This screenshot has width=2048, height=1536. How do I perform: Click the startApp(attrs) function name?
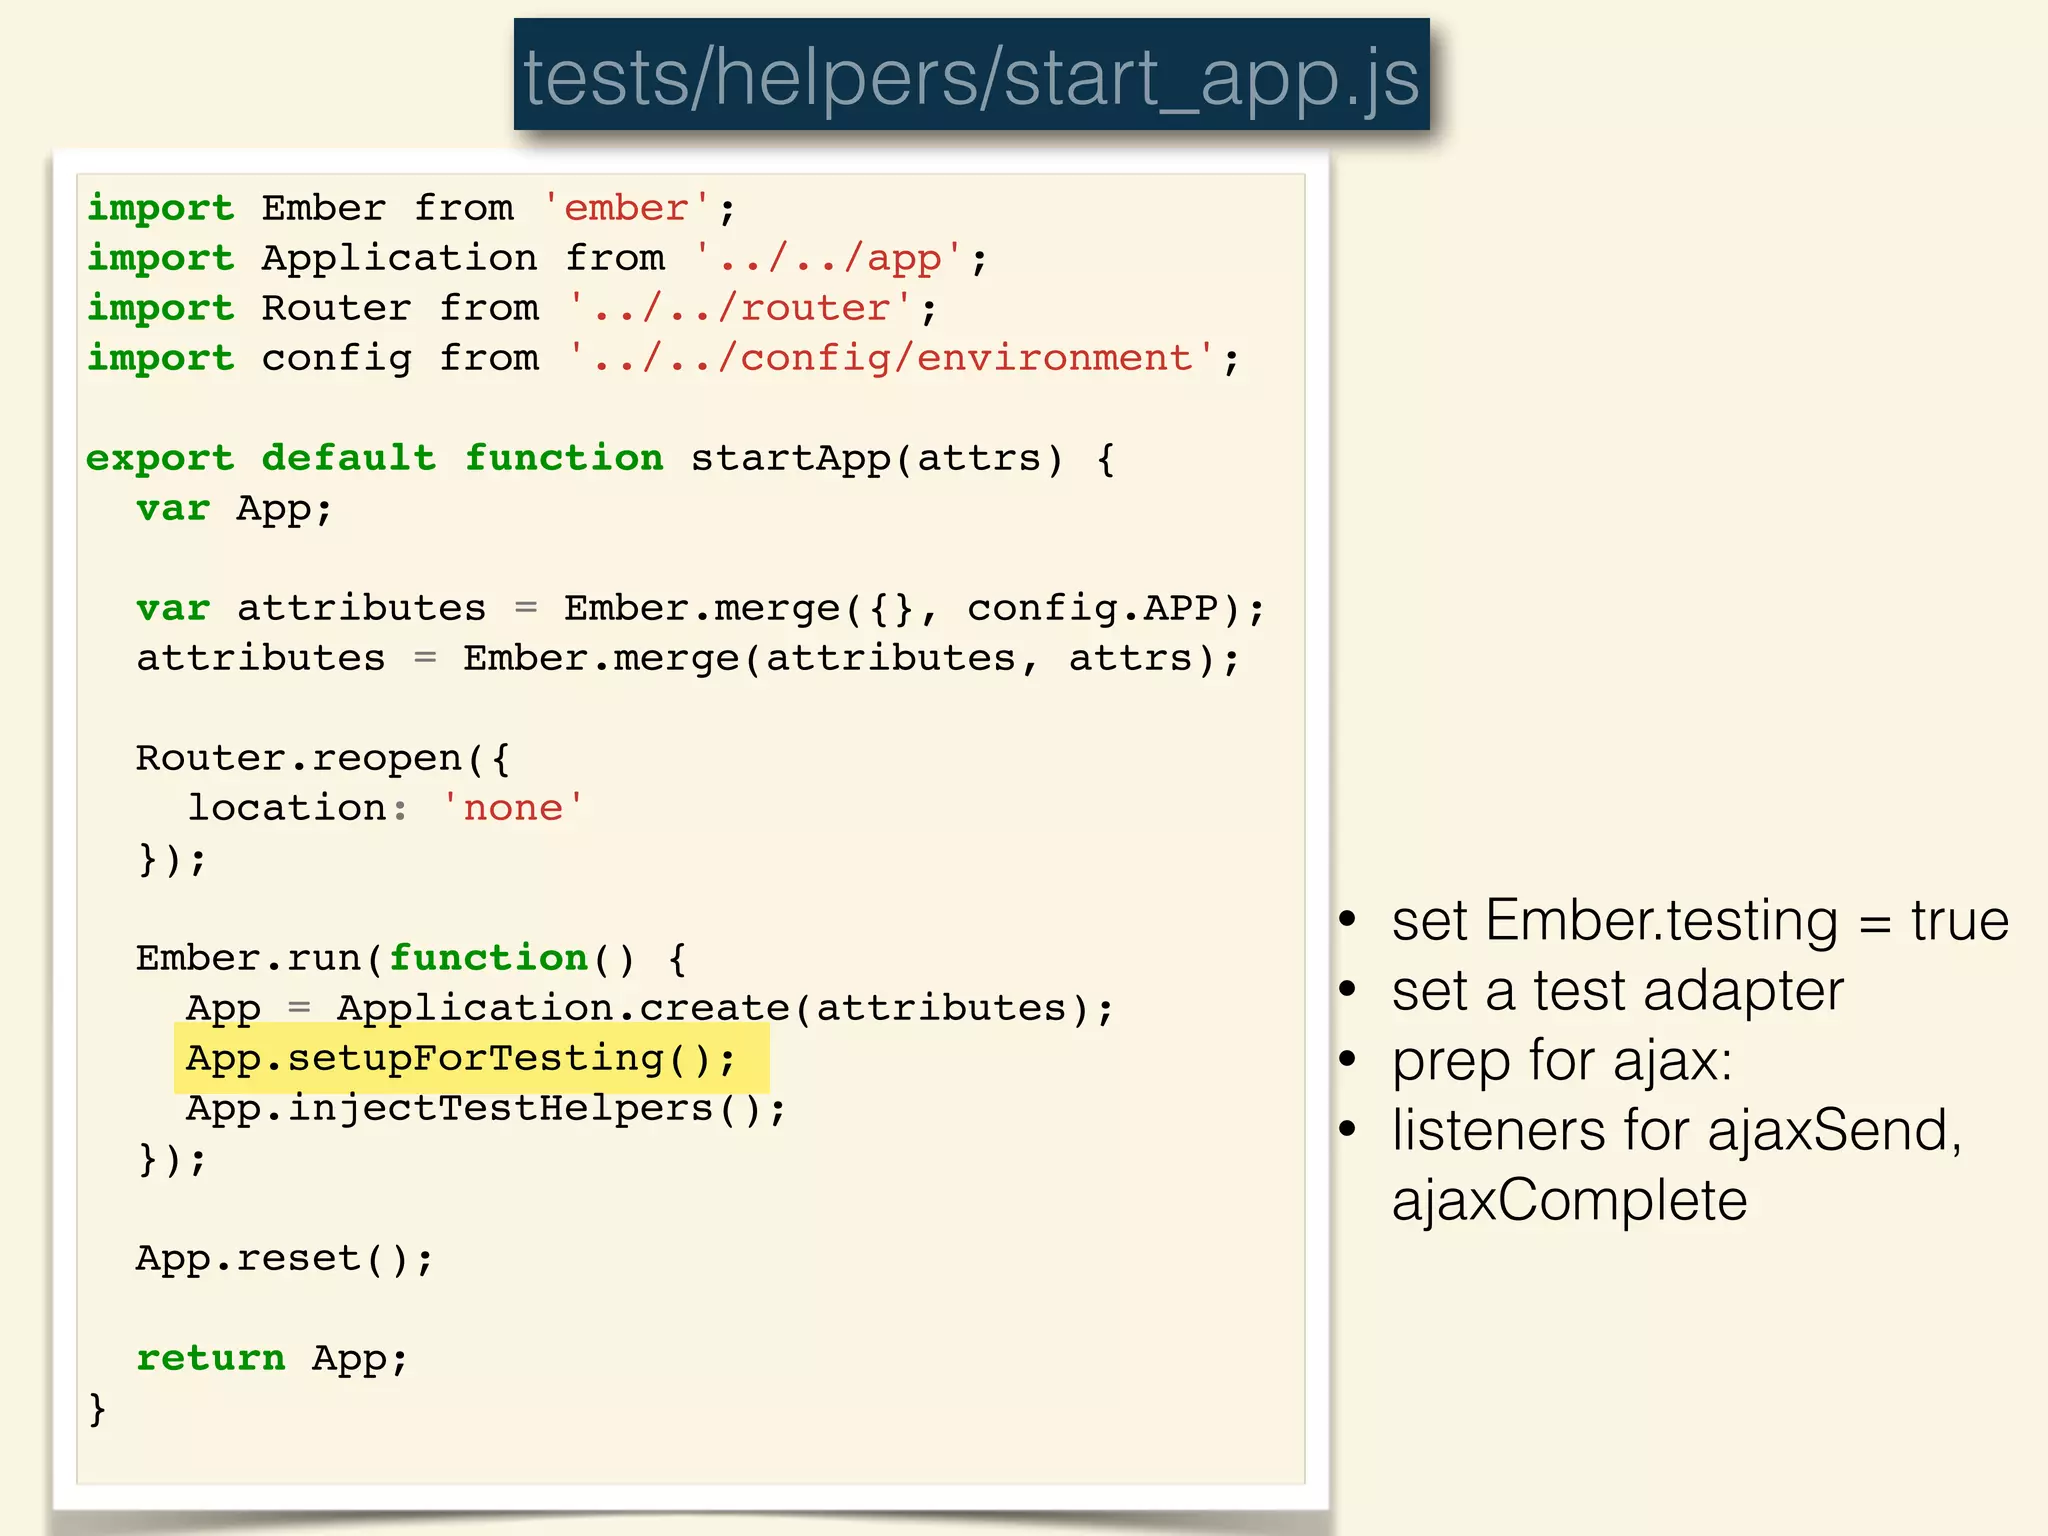click(877, 458)
